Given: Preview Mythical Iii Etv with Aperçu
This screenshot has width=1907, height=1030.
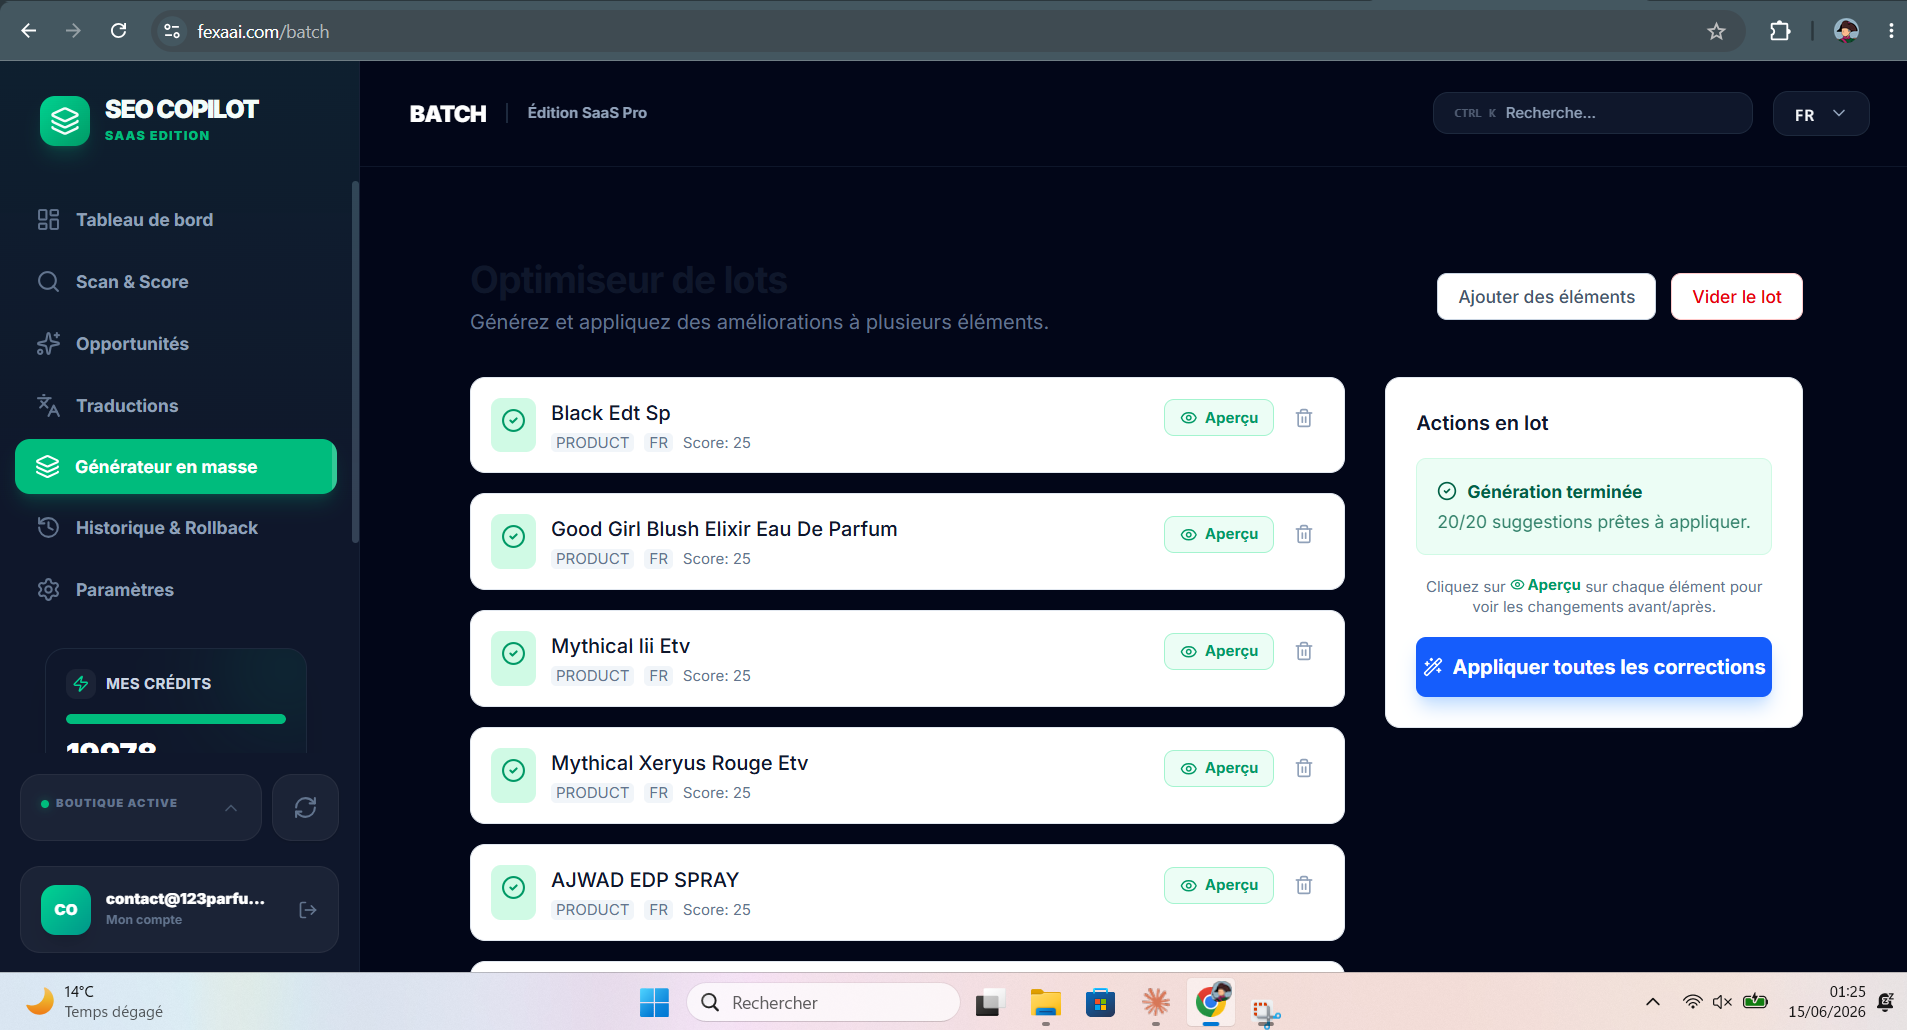Looking at the screenshot, I should (1218, 651).
